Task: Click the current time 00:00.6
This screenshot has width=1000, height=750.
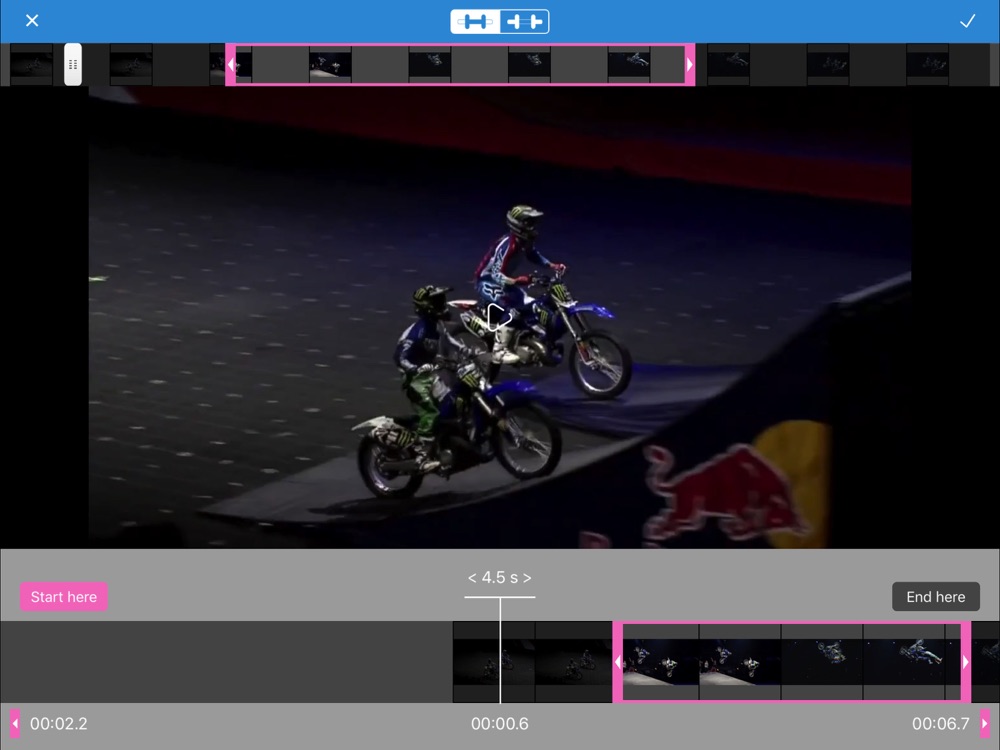Action: pos(499,724)
